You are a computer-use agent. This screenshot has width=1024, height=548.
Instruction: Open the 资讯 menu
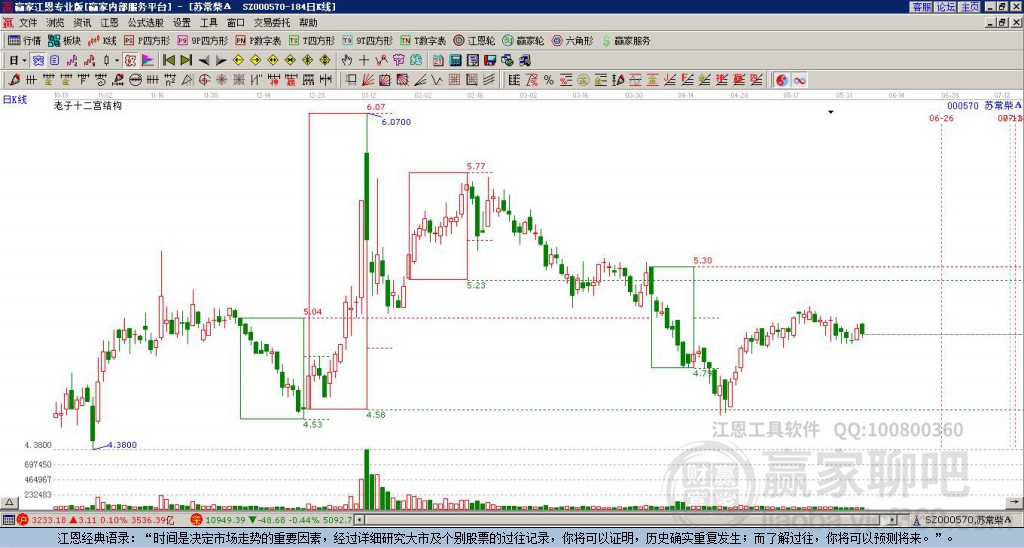tap(82, 23)
